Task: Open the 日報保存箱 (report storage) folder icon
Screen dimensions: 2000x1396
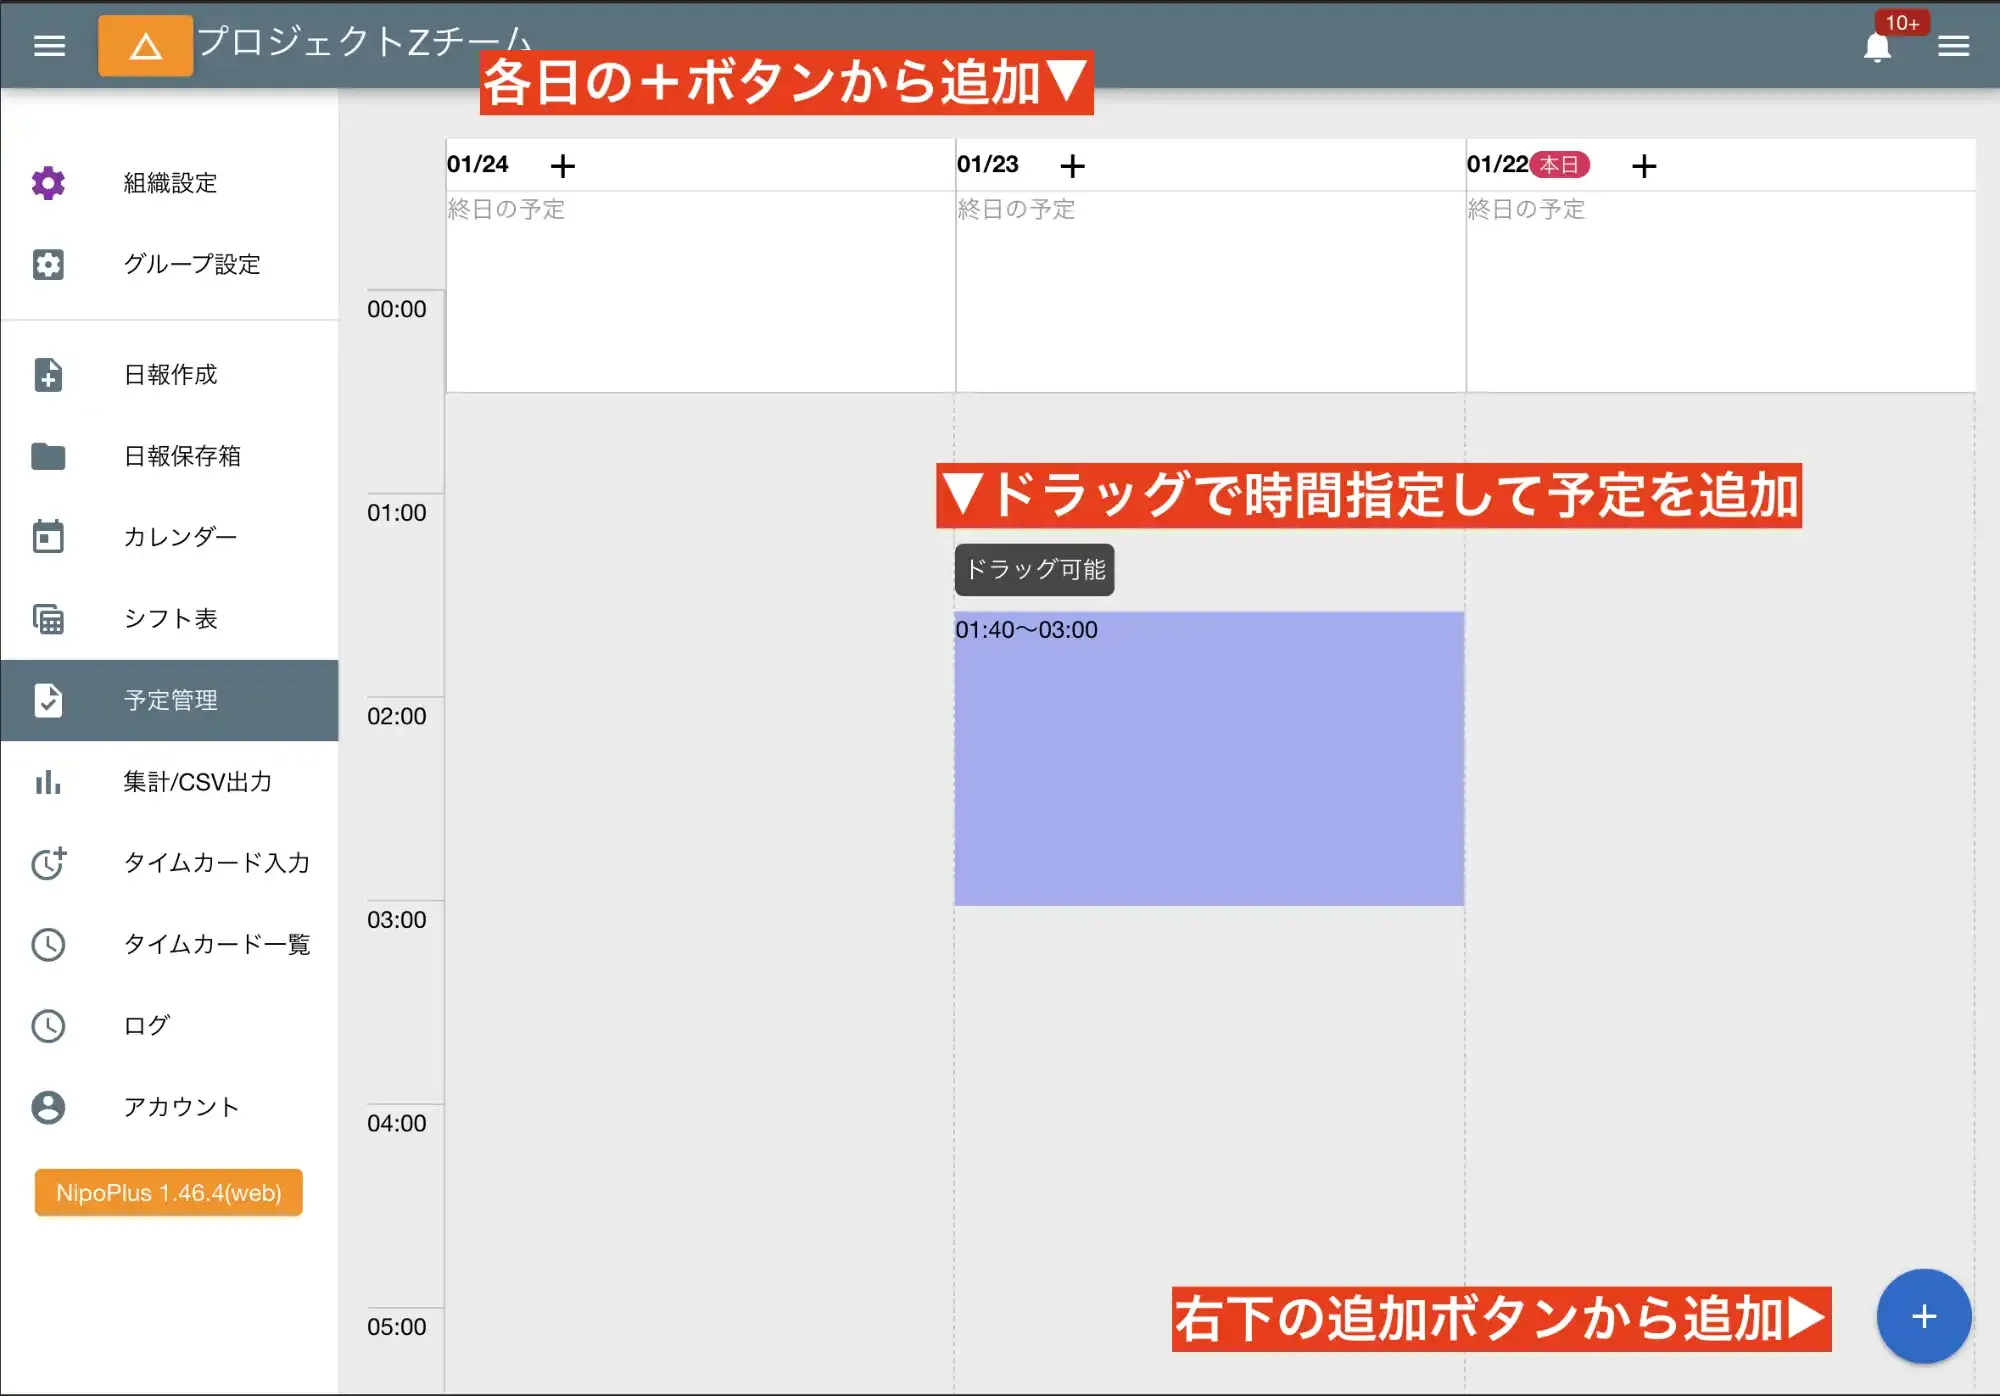Action: (x=48, y=457)
